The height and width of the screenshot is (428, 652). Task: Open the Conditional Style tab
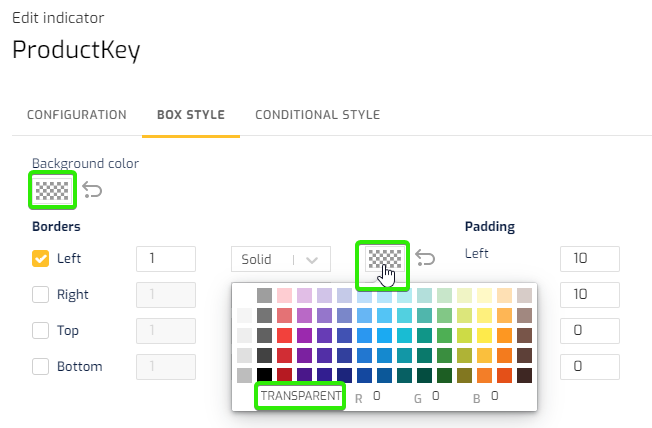(318, 115)
